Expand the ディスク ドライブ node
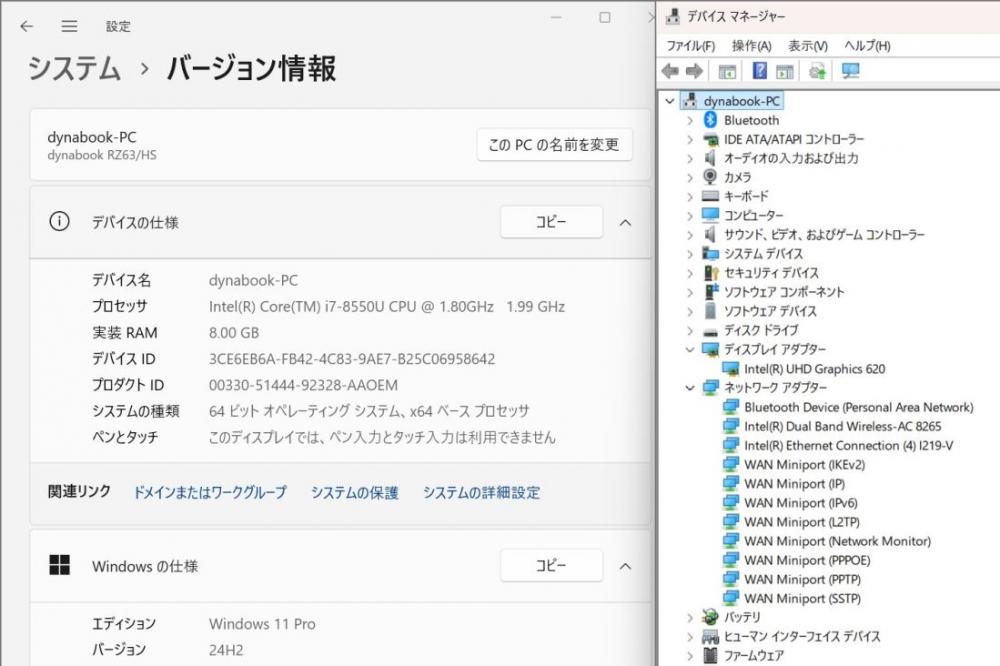Image resolution: width=1000 pixels, height=666 pixels. coord(690,330)
